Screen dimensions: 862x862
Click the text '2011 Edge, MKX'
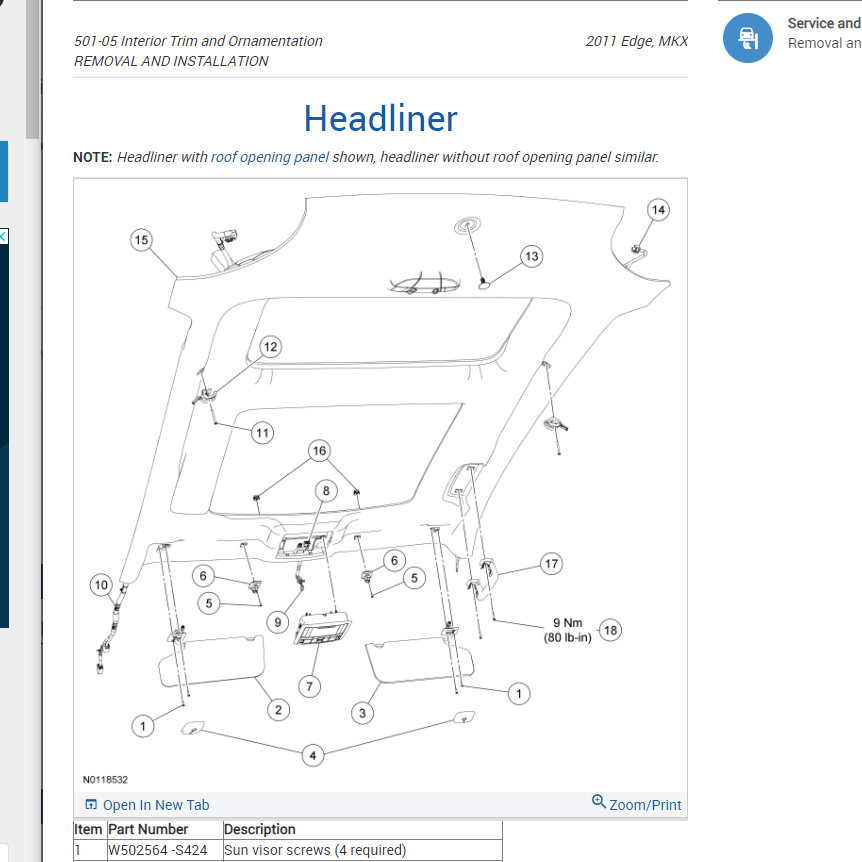pos(637,41)
